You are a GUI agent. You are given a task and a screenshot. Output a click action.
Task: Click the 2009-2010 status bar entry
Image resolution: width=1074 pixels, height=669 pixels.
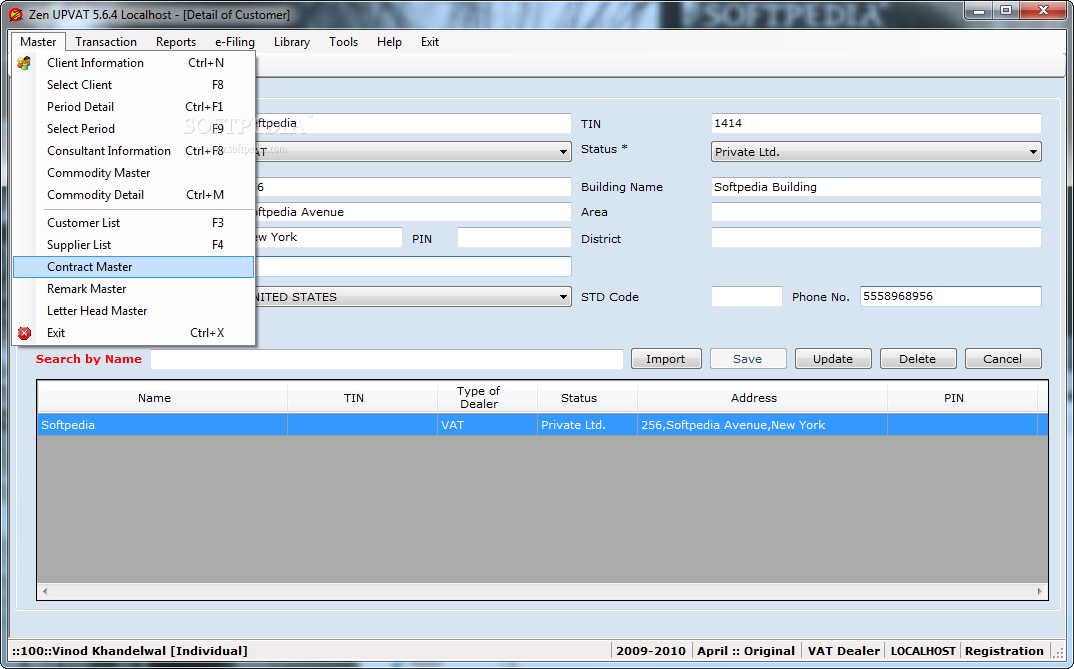[x=651, y=651]
